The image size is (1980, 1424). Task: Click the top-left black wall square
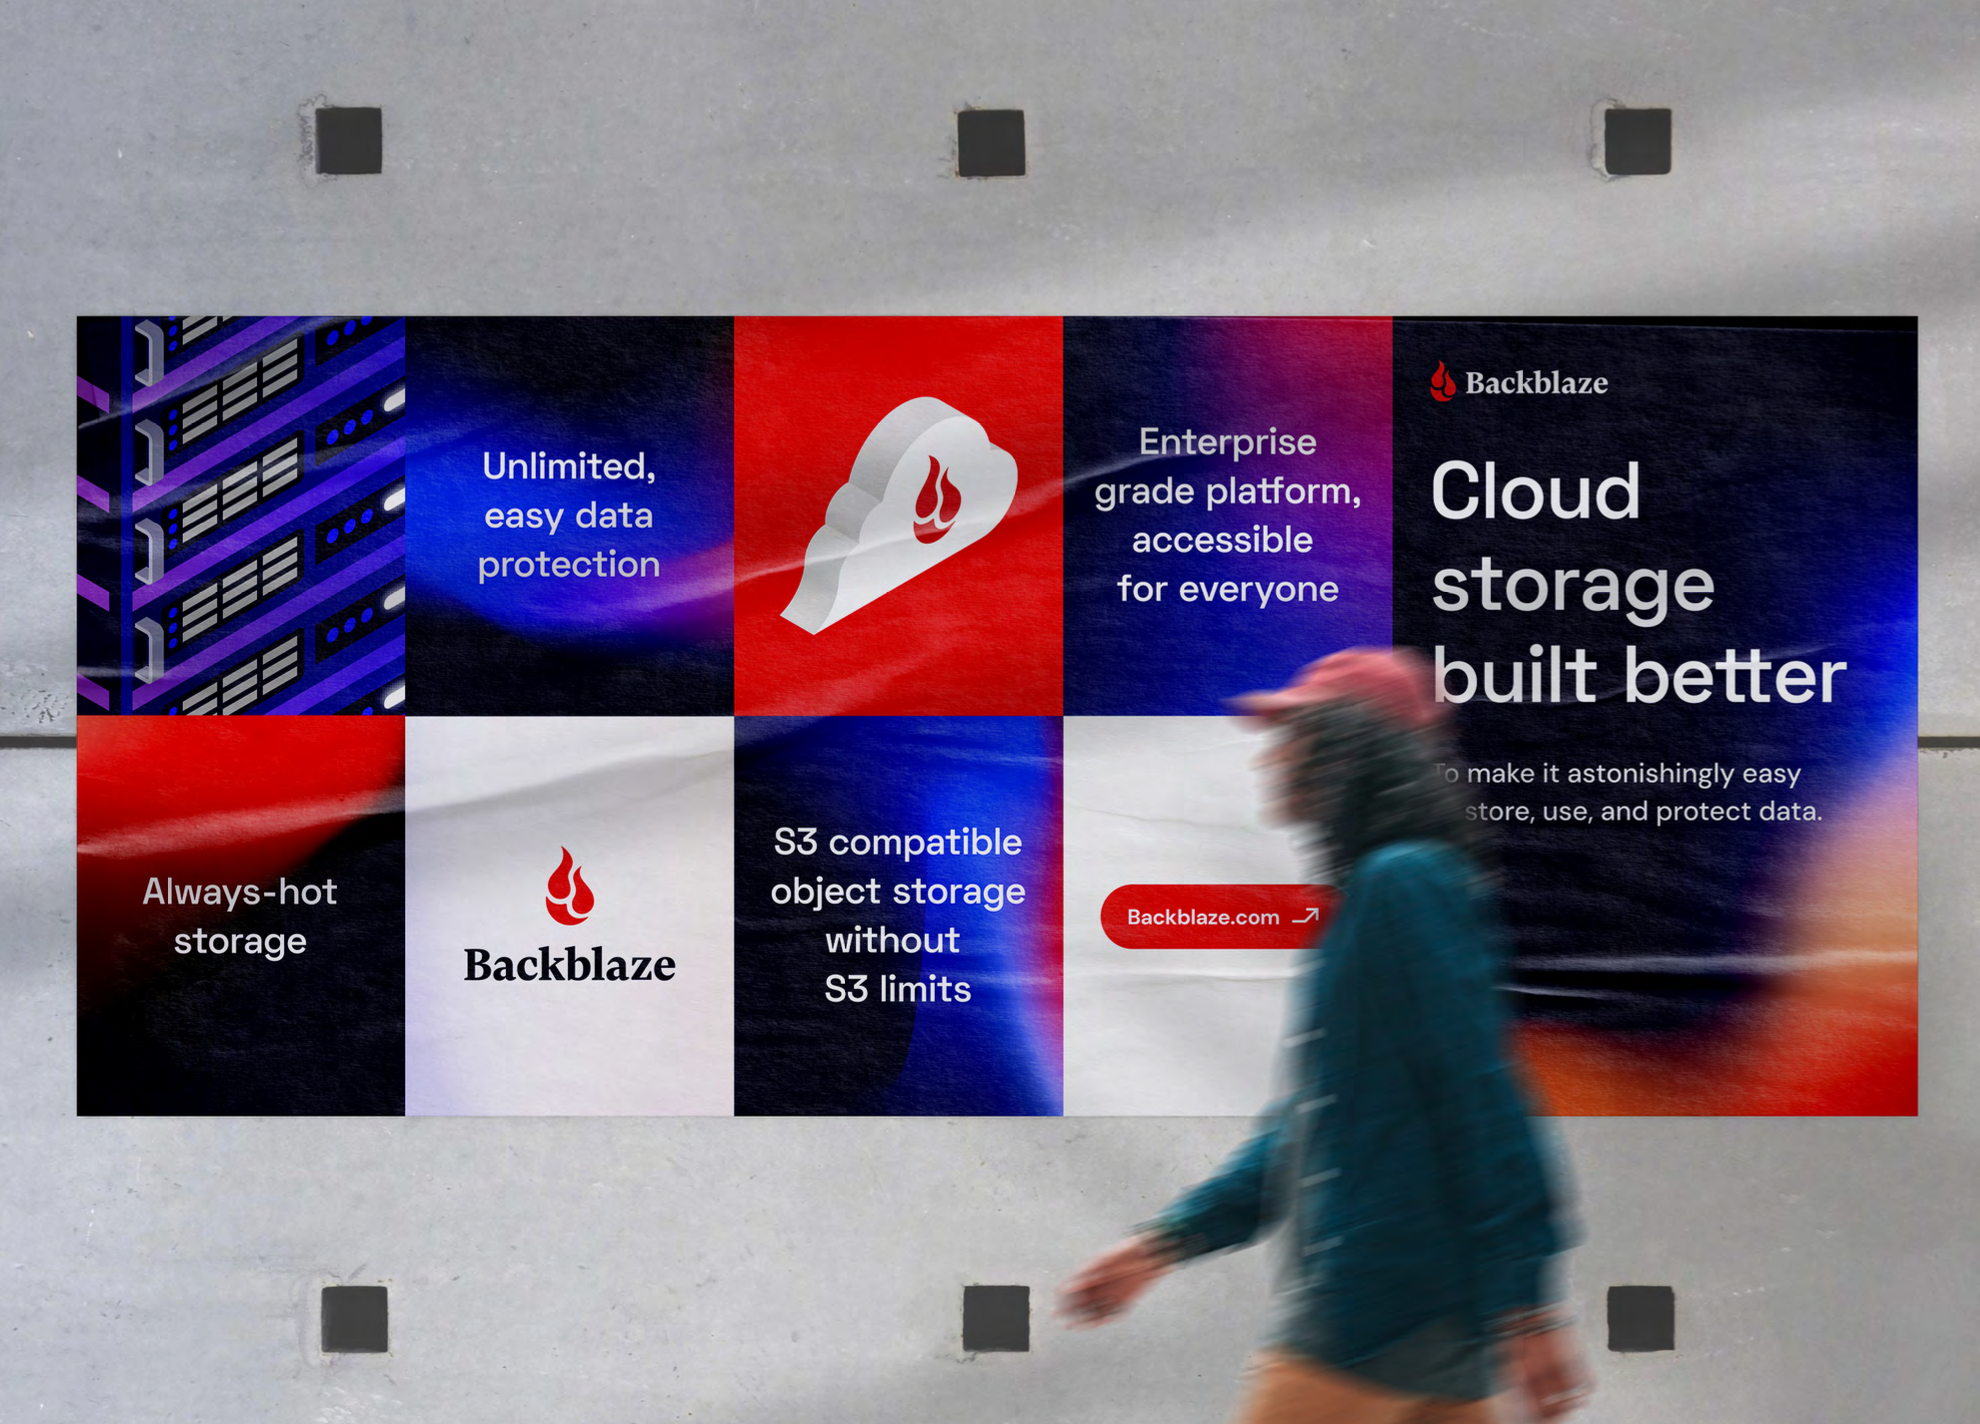[349, 141]
